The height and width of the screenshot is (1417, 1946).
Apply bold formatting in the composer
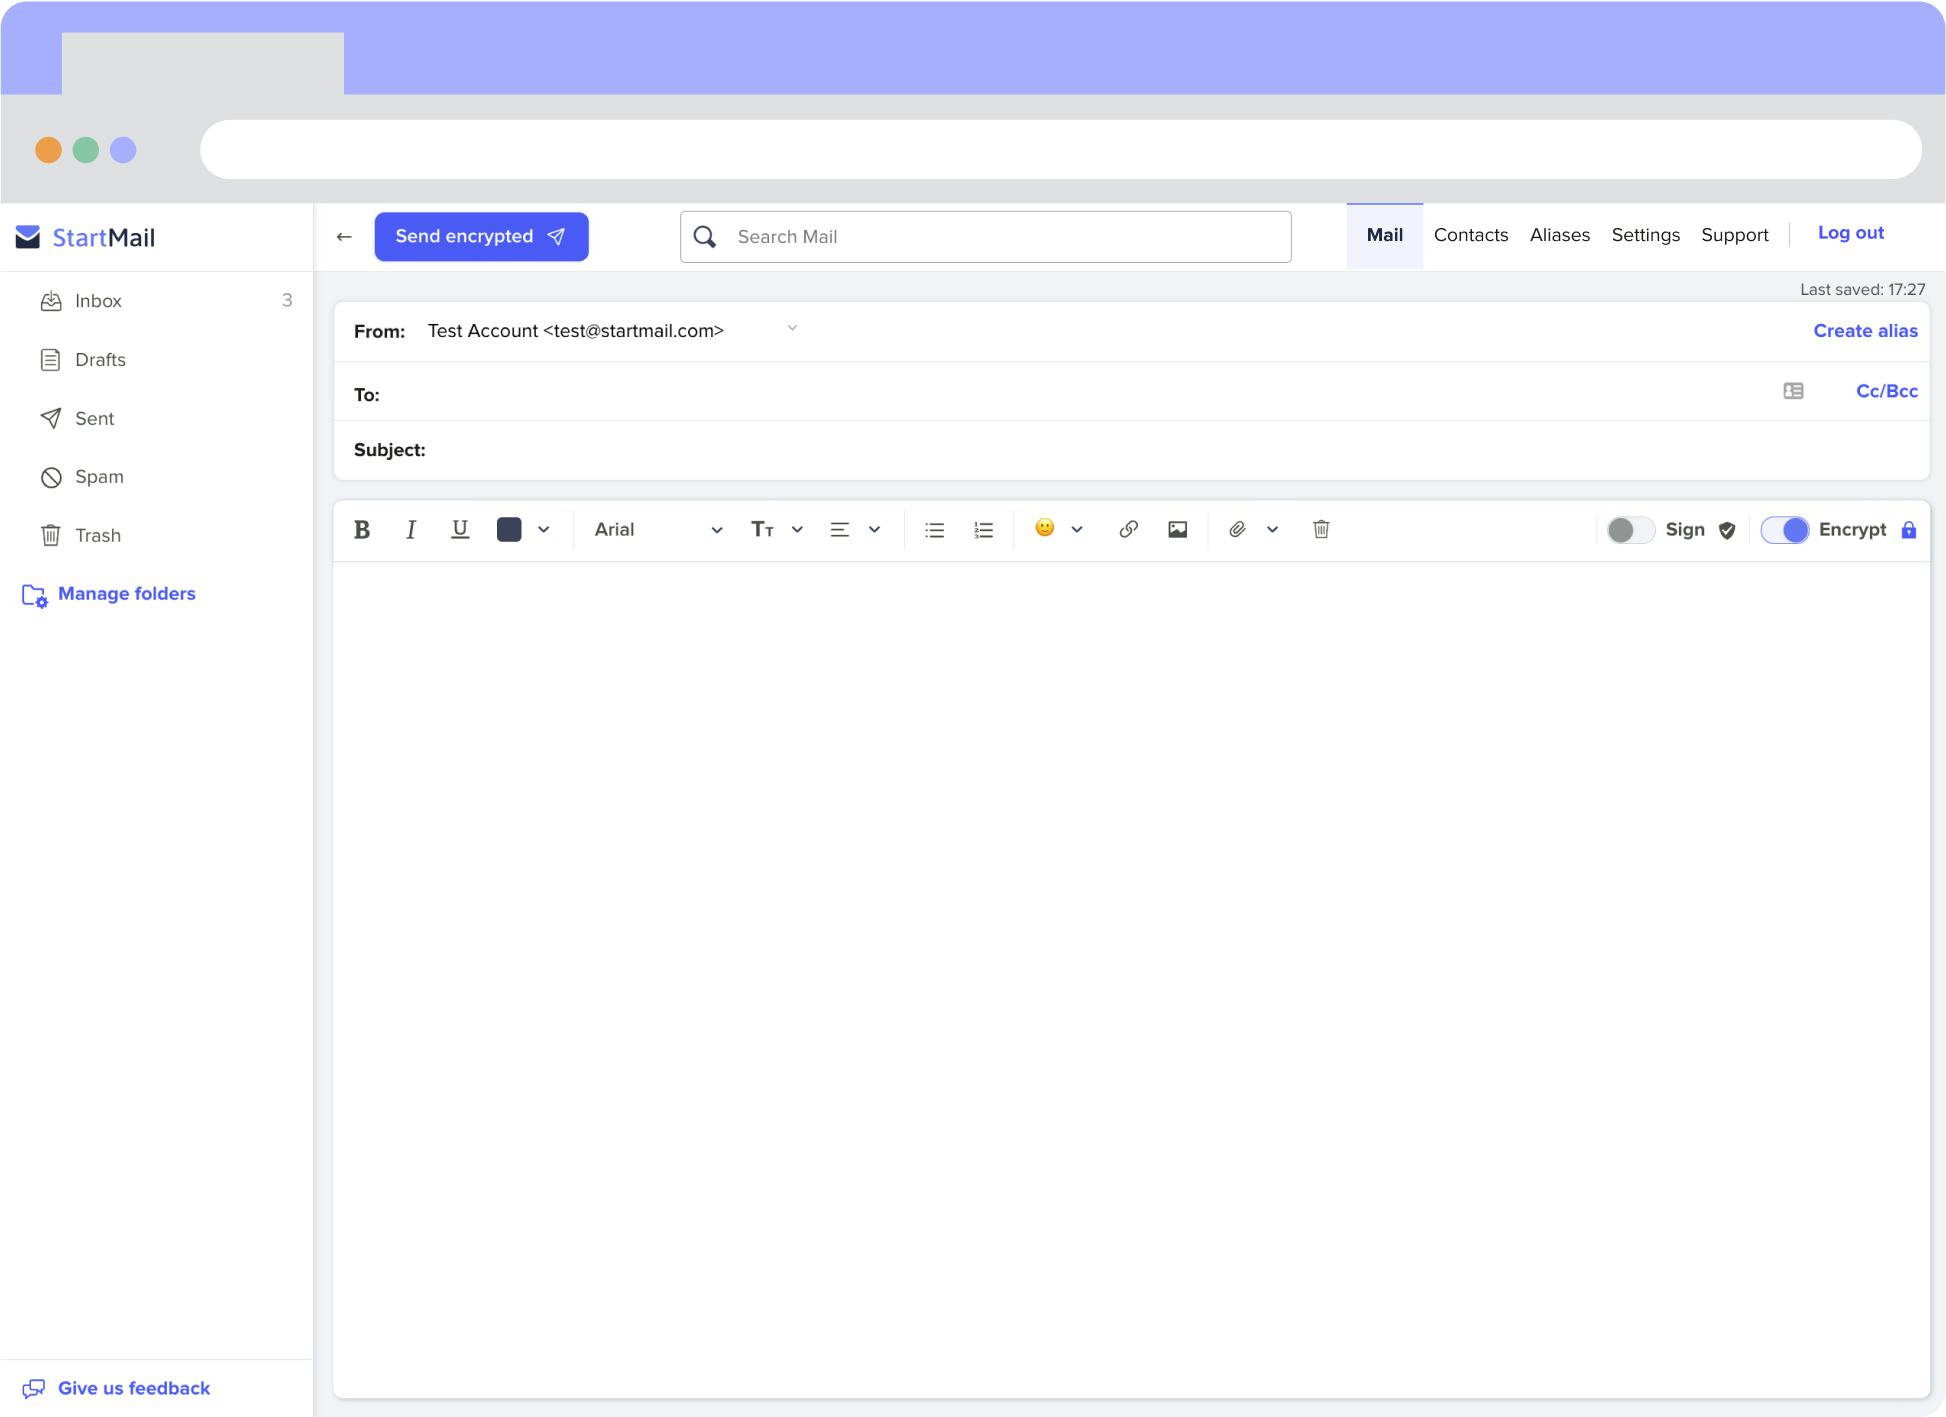(362, 529)
